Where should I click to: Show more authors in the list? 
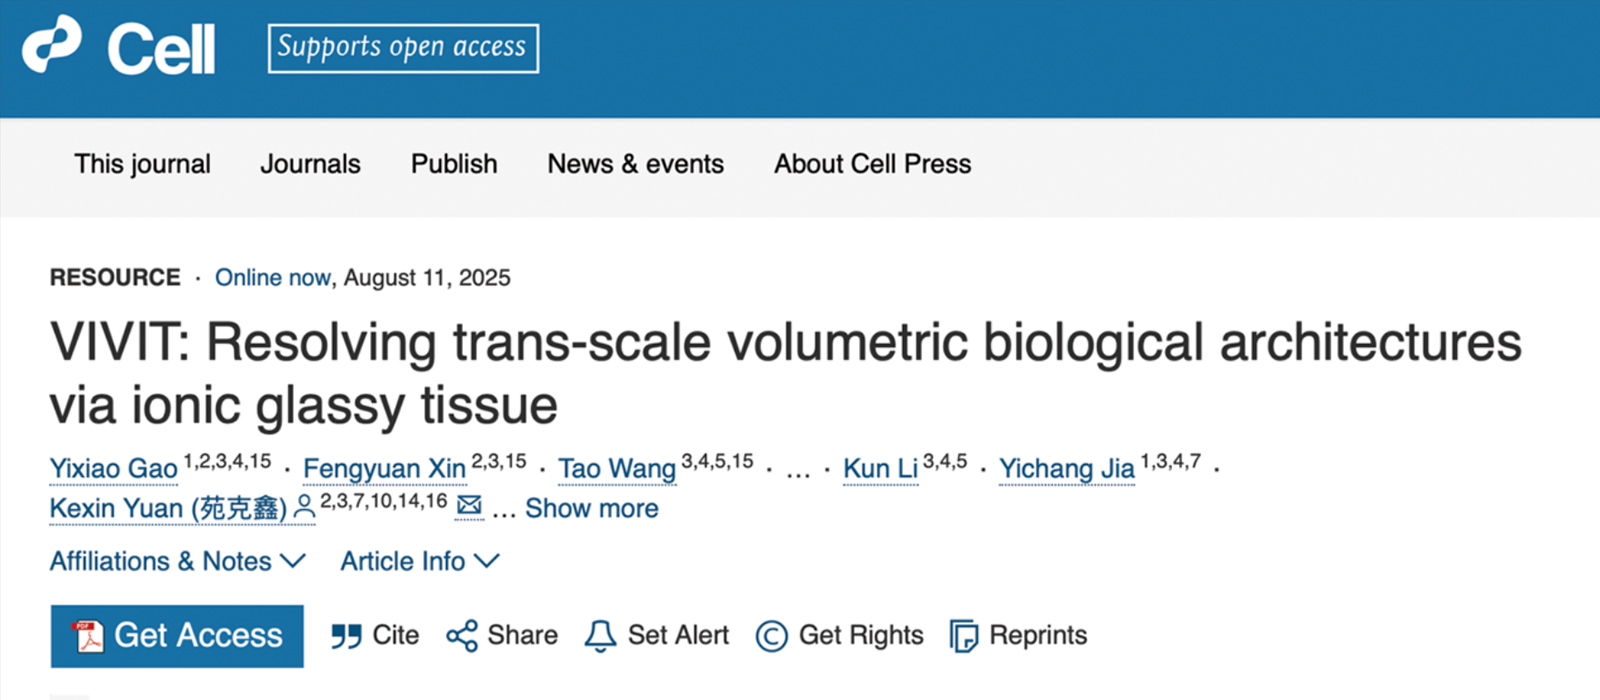click(591, 509)
